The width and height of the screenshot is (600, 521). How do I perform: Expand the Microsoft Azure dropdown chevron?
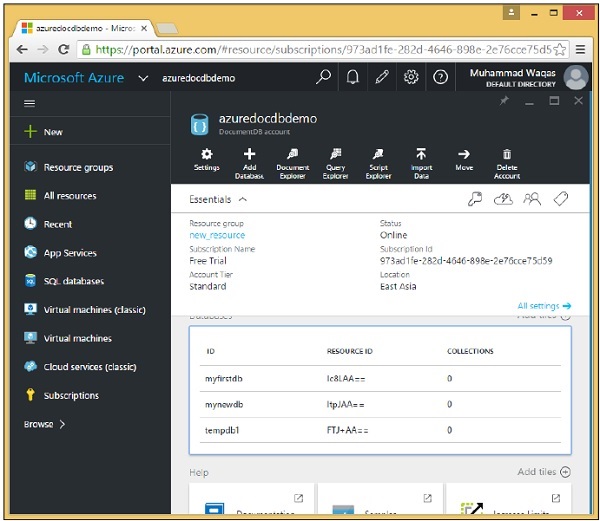pos(144,78)
